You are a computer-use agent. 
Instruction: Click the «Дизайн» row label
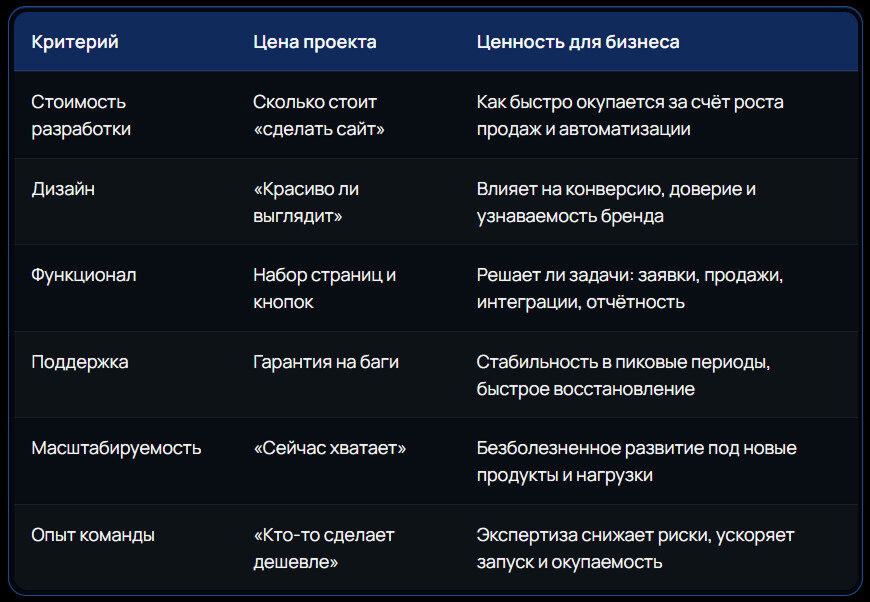(x=63, y=188)
